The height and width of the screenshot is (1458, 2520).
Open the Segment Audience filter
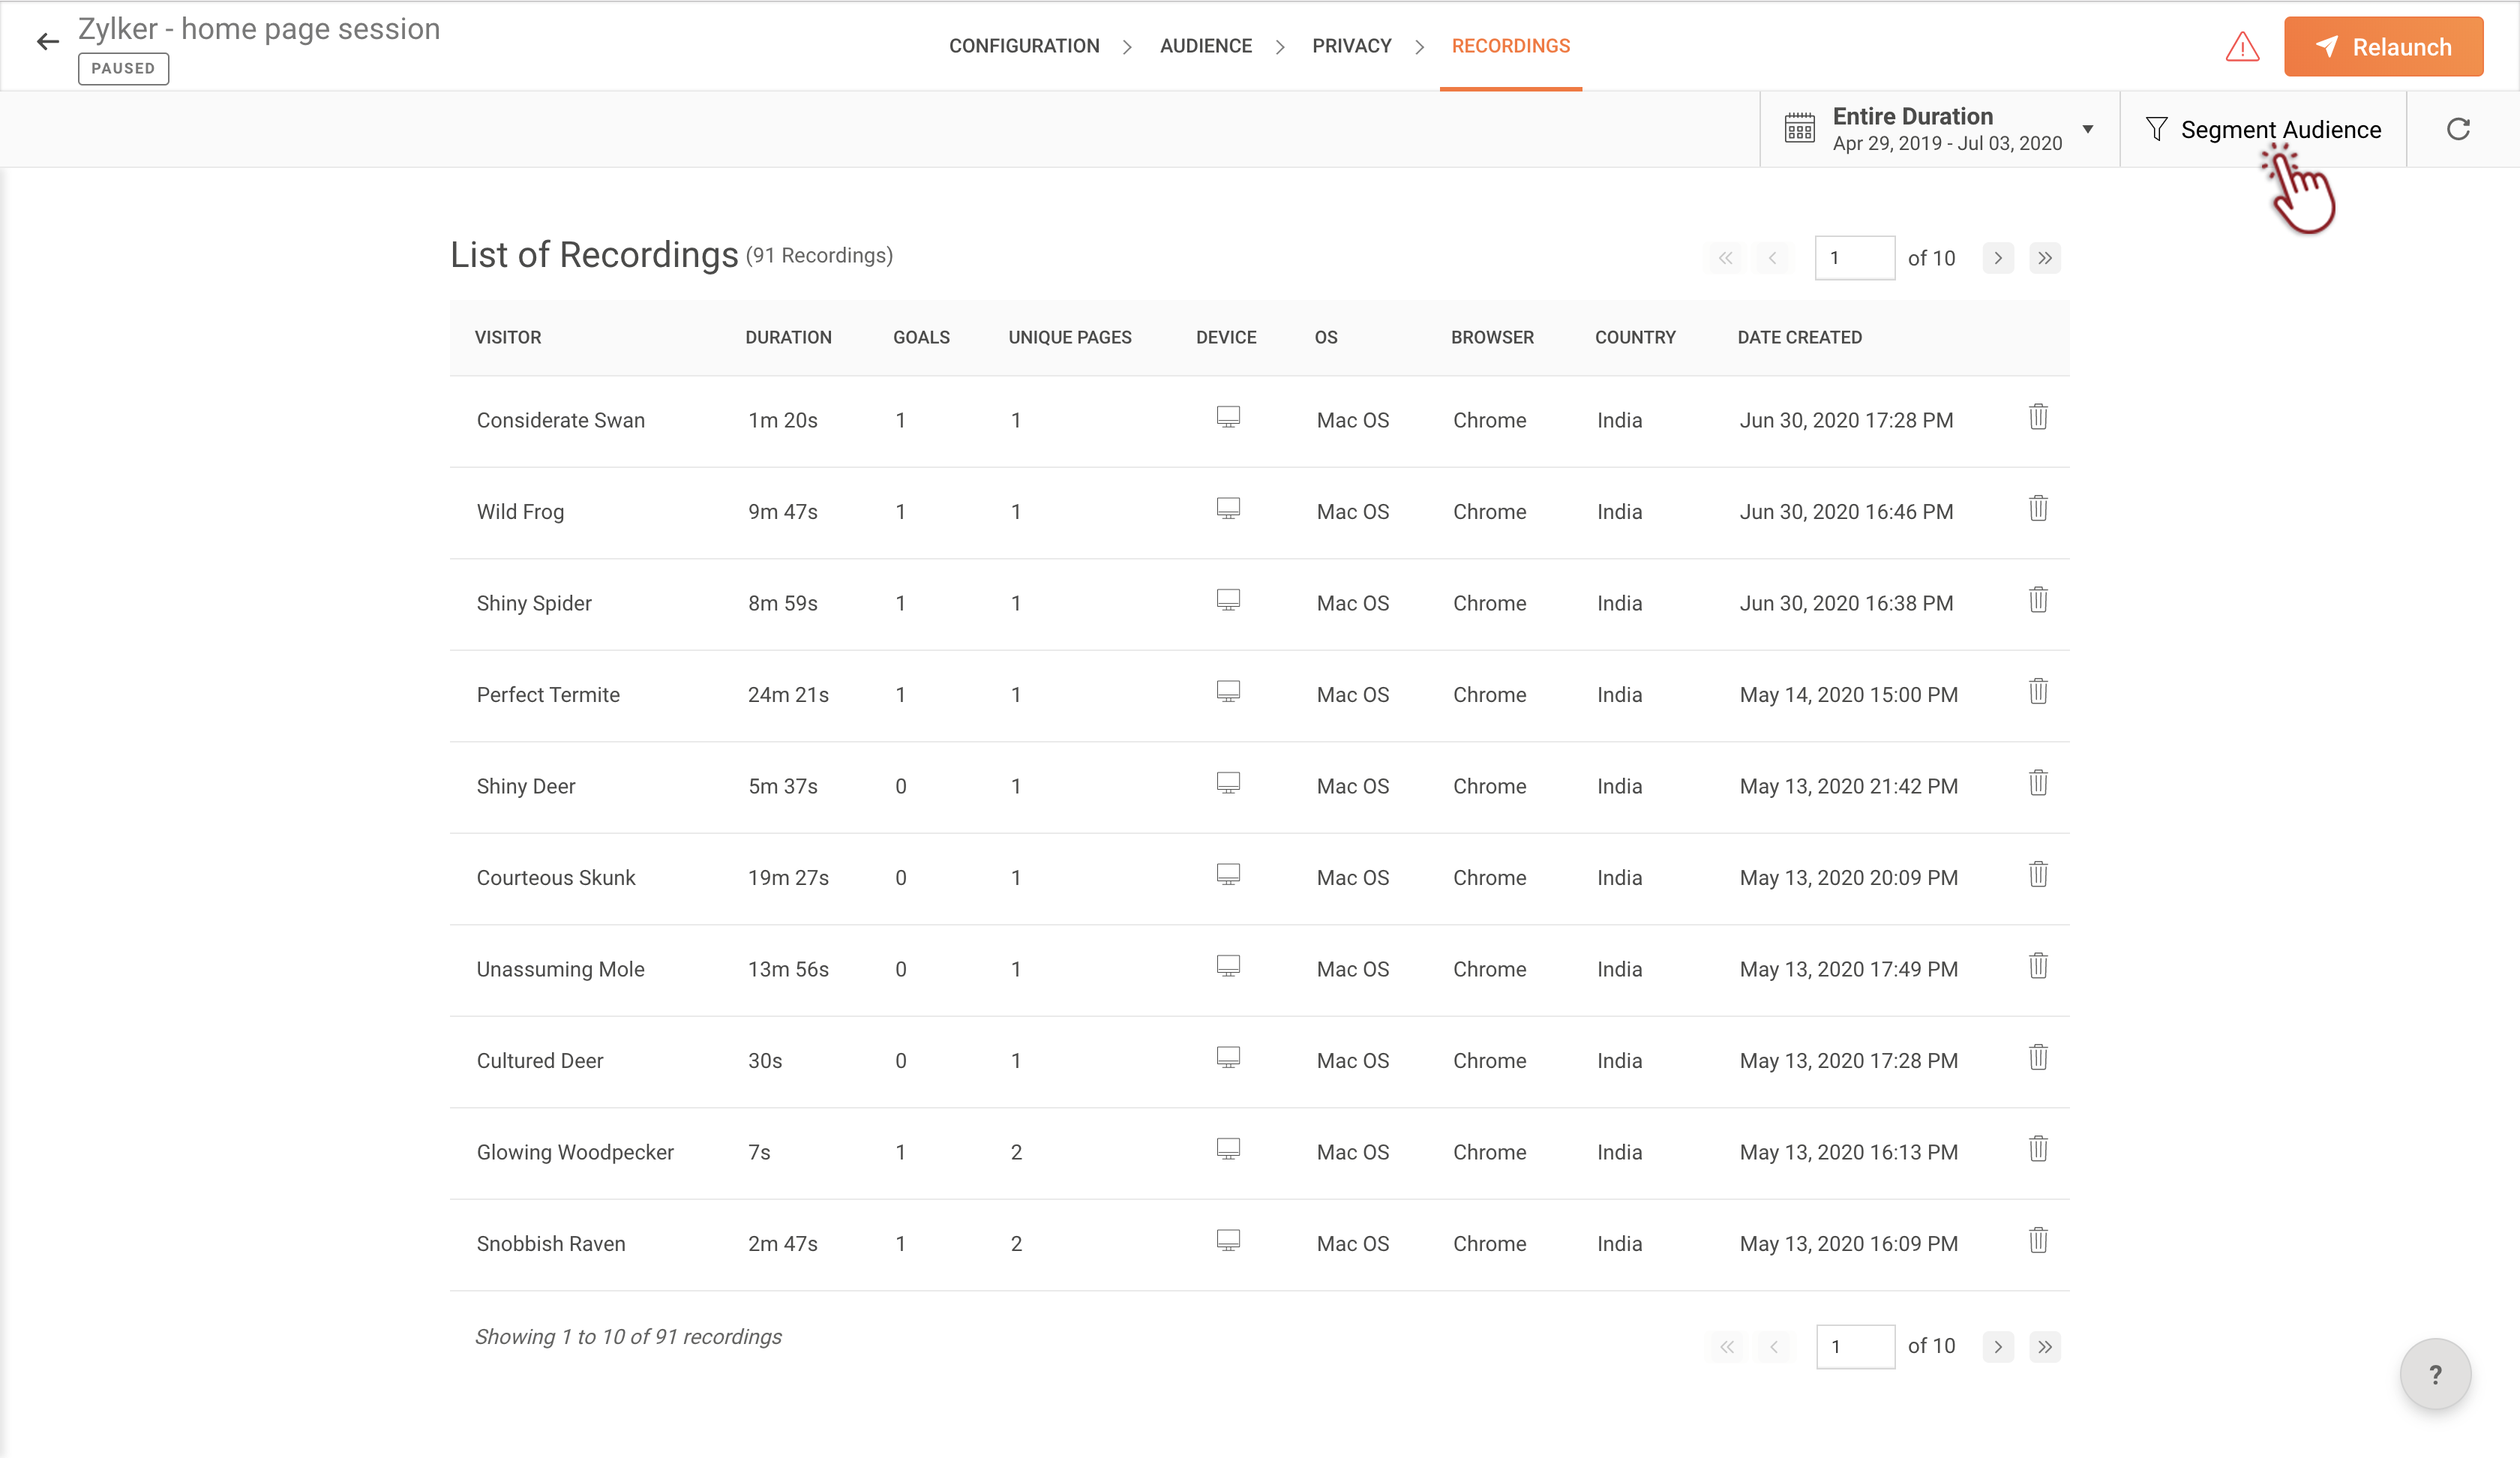[2264, 130]
